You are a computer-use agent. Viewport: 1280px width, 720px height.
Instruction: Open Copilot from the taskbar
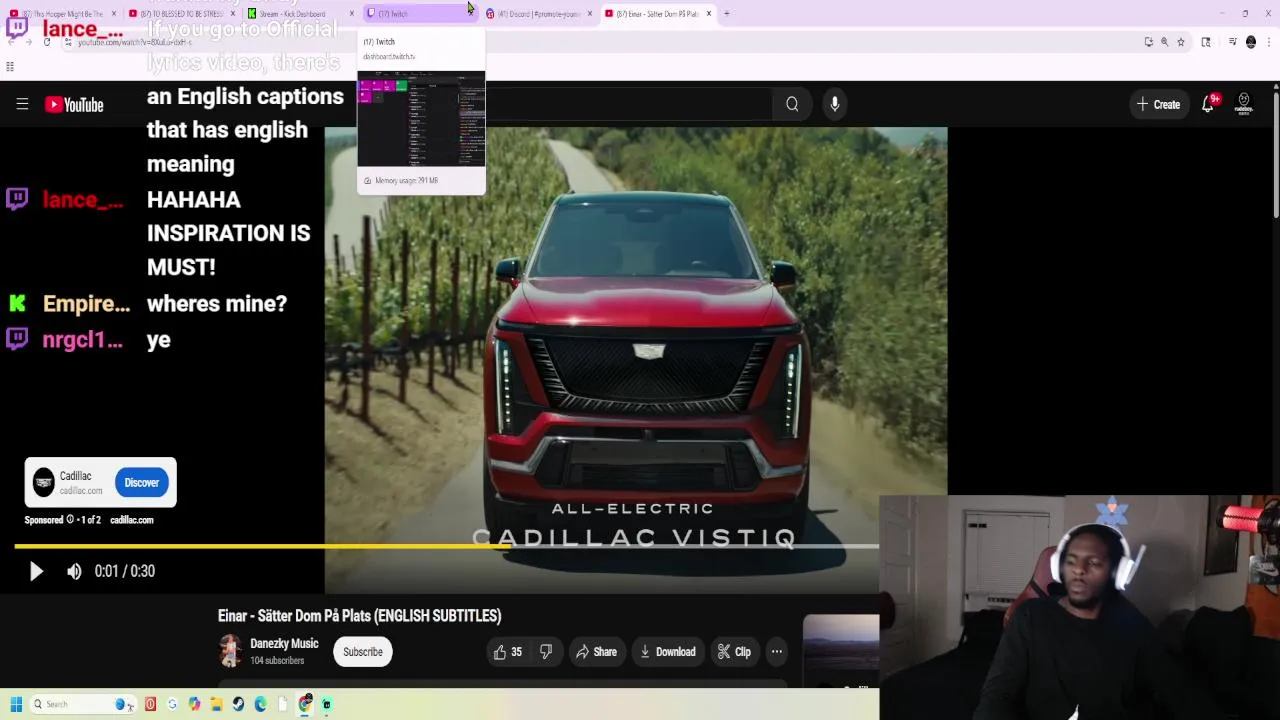pyautogui.click(x=194, y=704)
